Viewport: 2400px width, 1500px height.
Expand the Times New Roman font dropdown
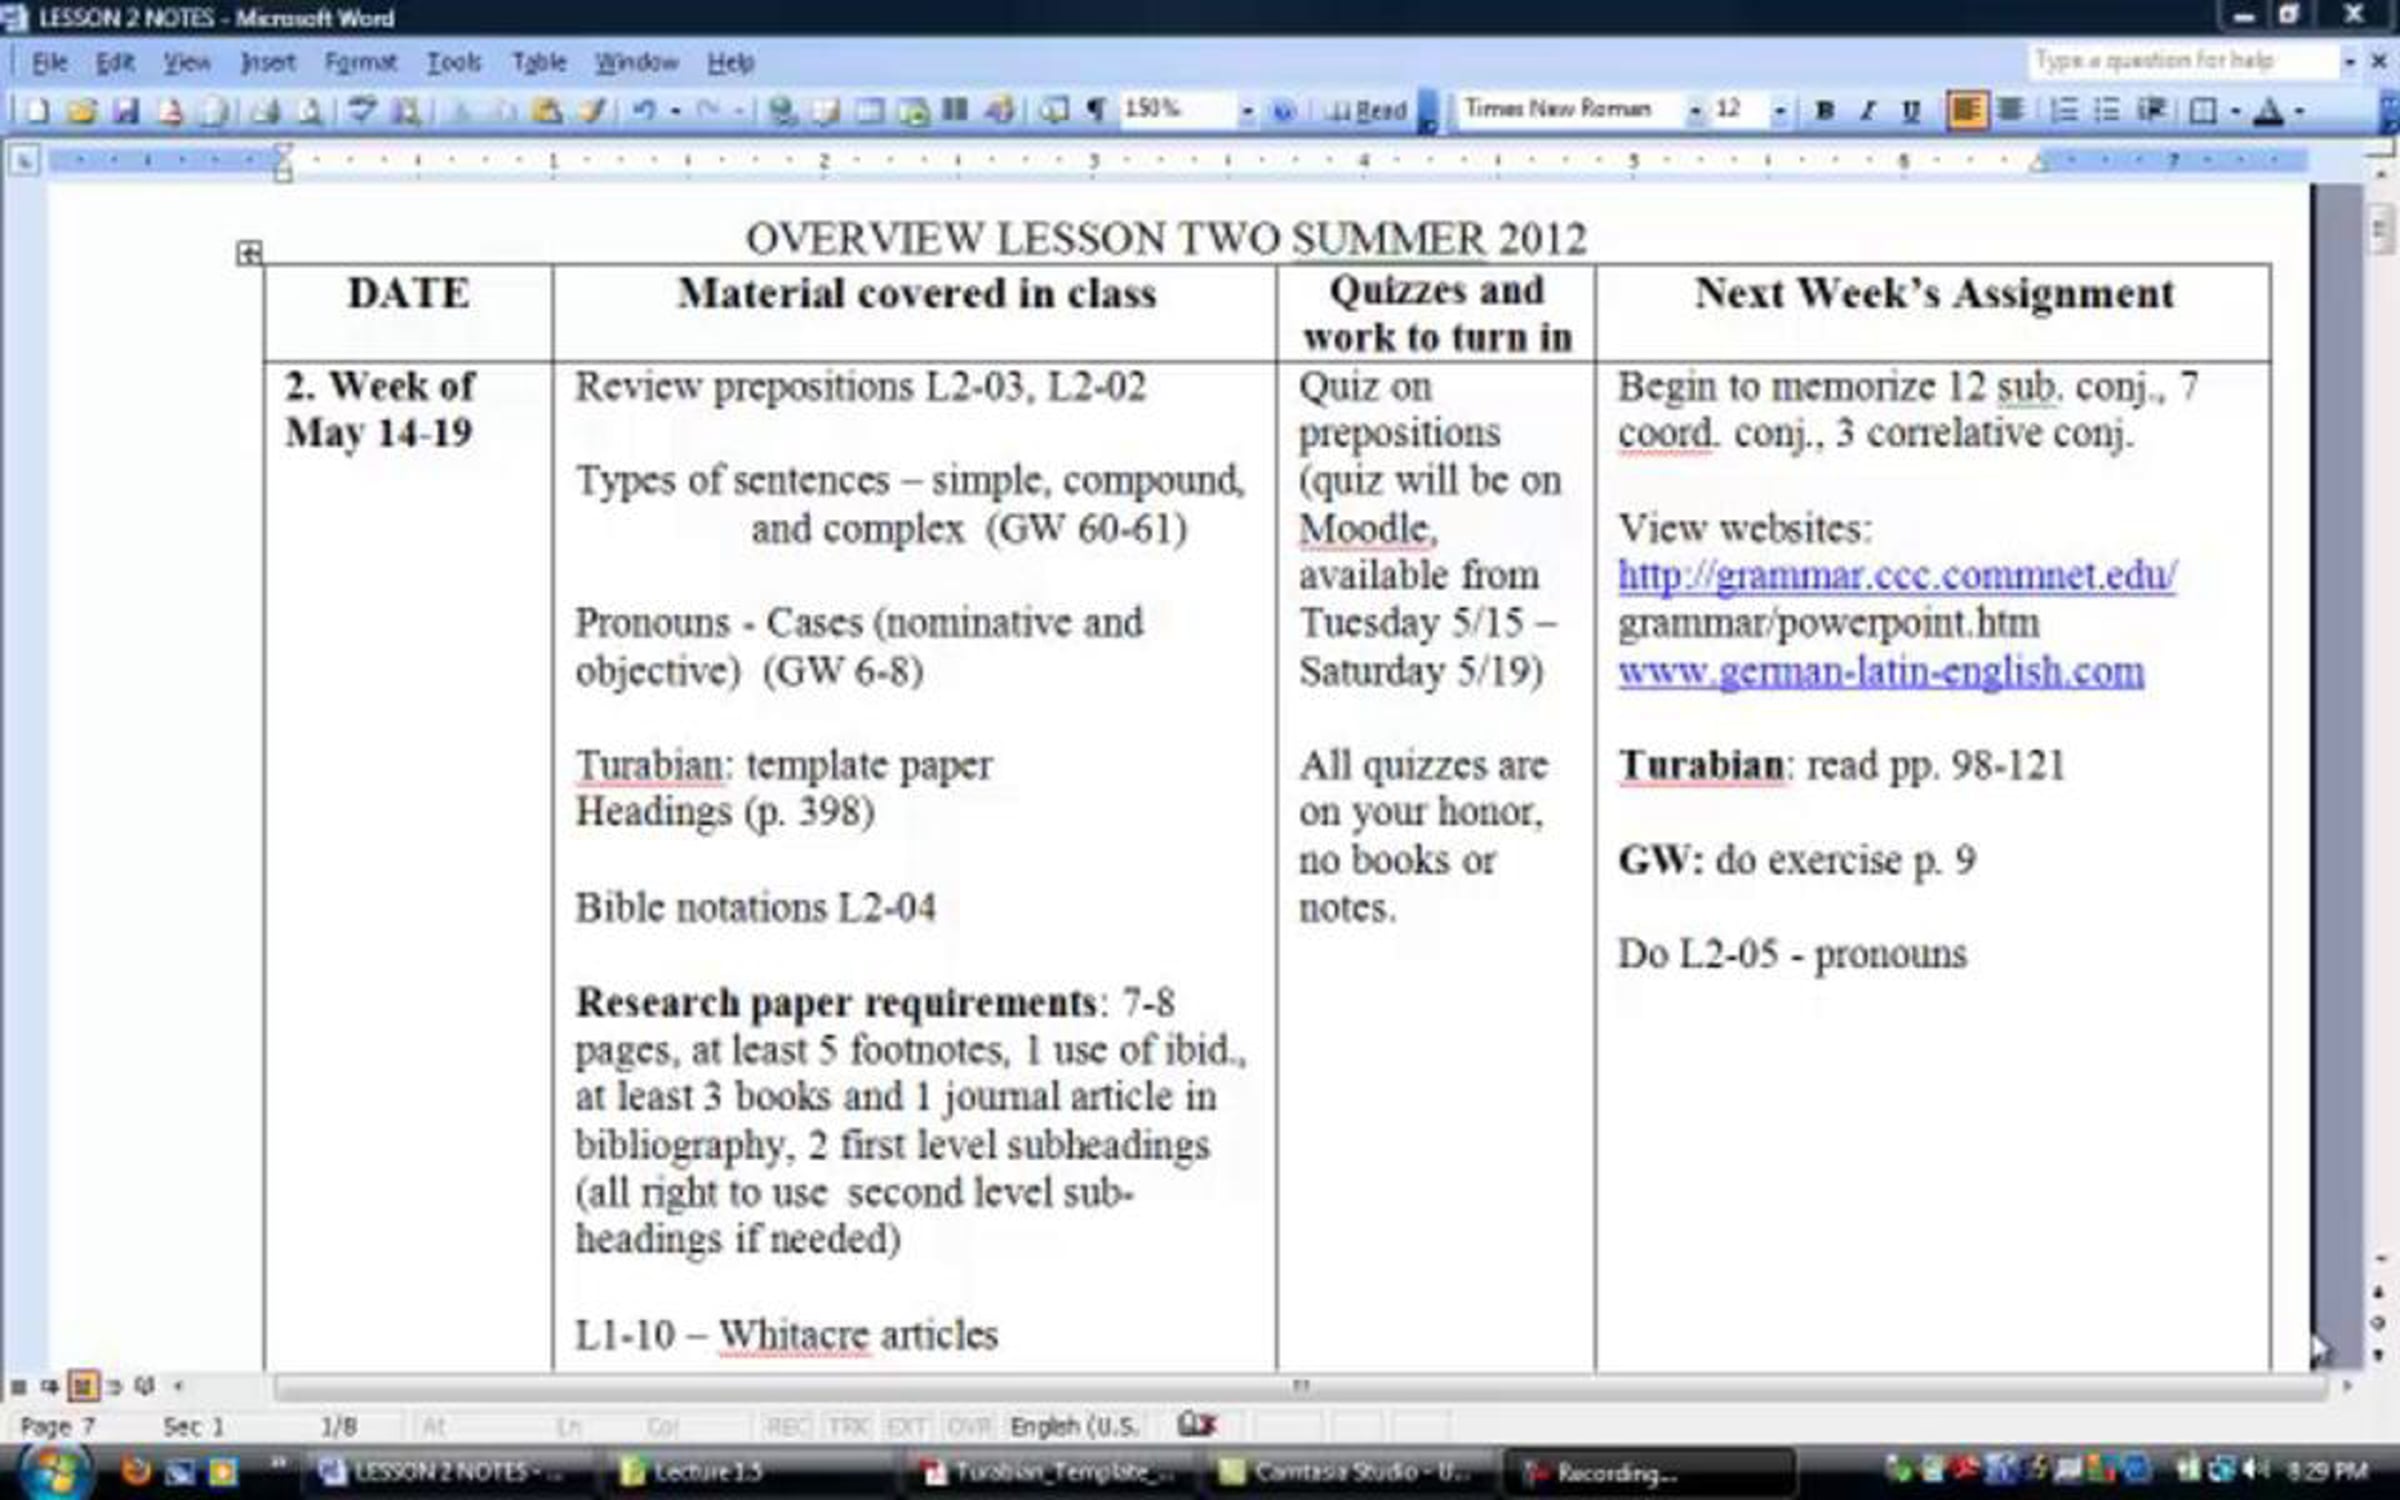coord(1695,111)
